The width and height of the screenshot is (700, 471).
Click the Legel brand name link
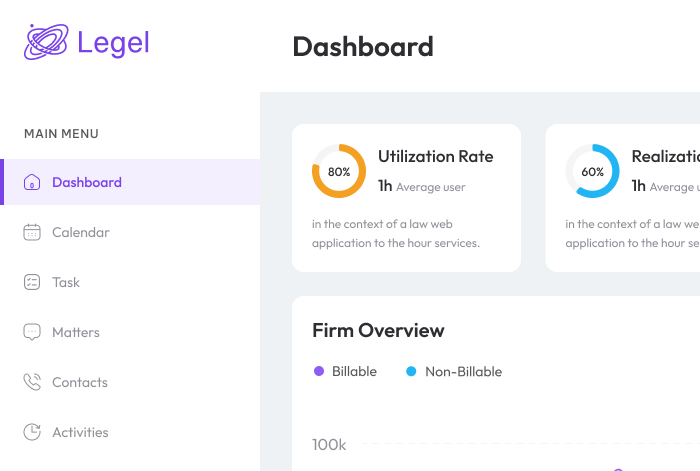click(x=113, y=42)
